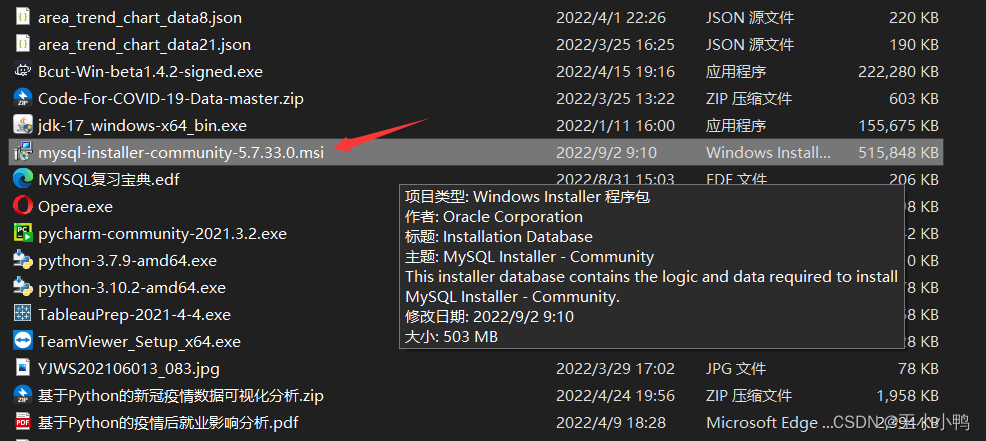Select file name TableauPrep-2021-4-4.exe
This screenshot has height=441, width=986.
pyautogui.click(x=135, y=315)
